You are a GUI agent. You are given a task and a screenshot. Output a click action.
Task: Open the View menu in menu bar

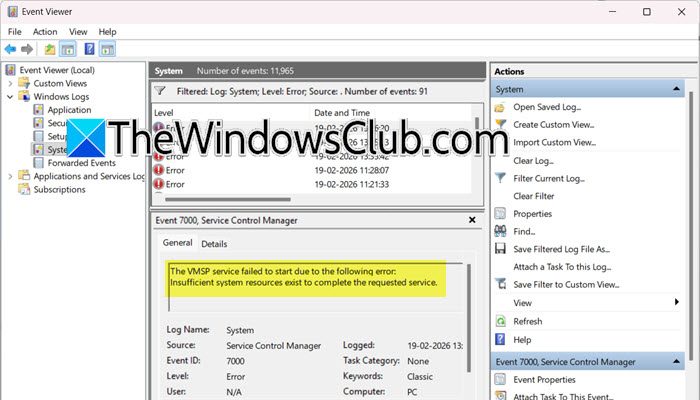click(78, 32)
